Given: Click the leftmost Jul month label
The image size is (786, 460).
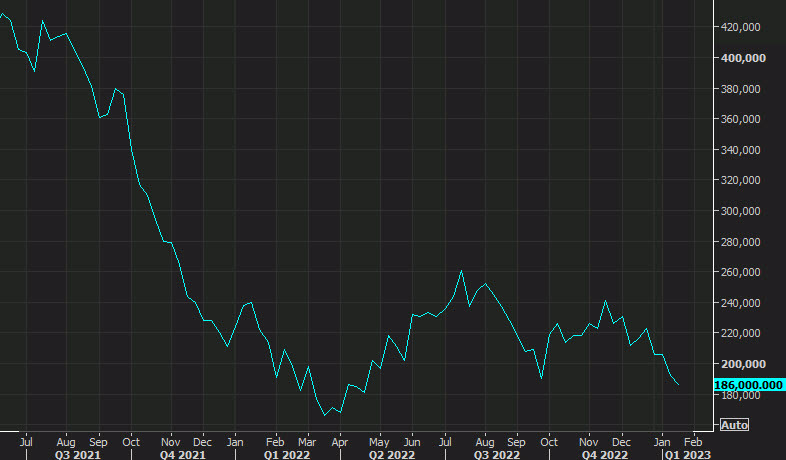Looking at the screenshot, I should [x=27, y=440].
